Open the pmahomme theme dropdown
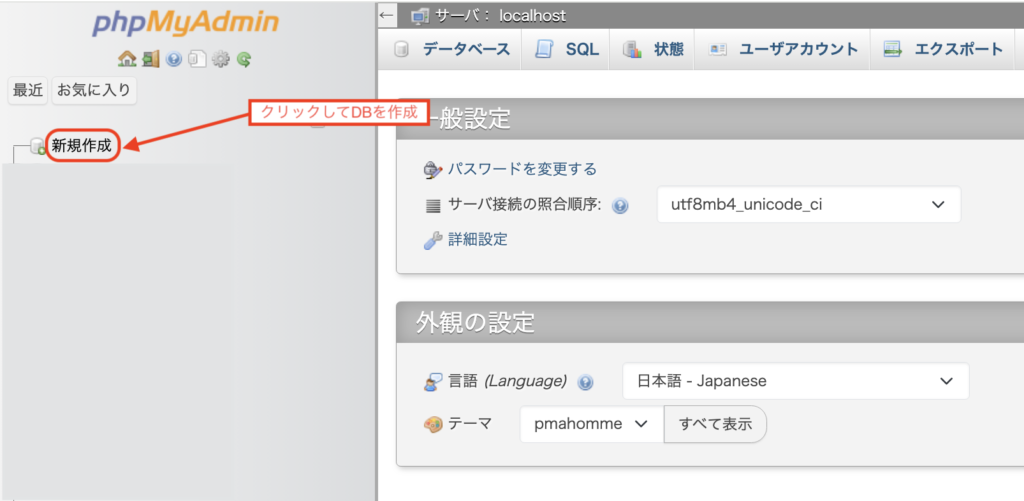 (592, 424)
